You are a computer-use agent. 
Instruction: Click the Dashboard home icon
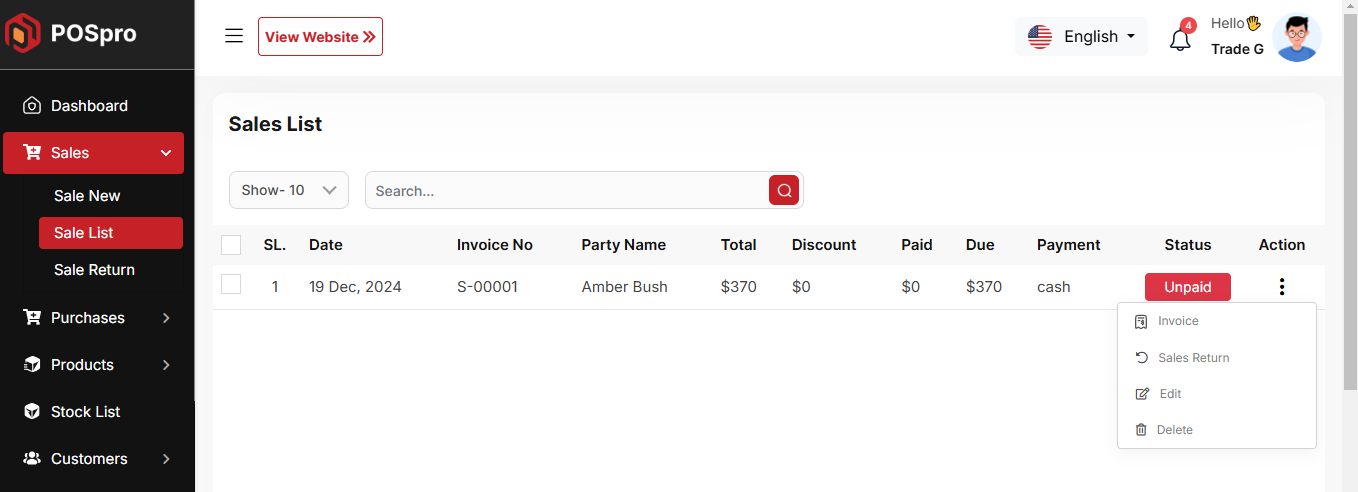pos(32,106)
